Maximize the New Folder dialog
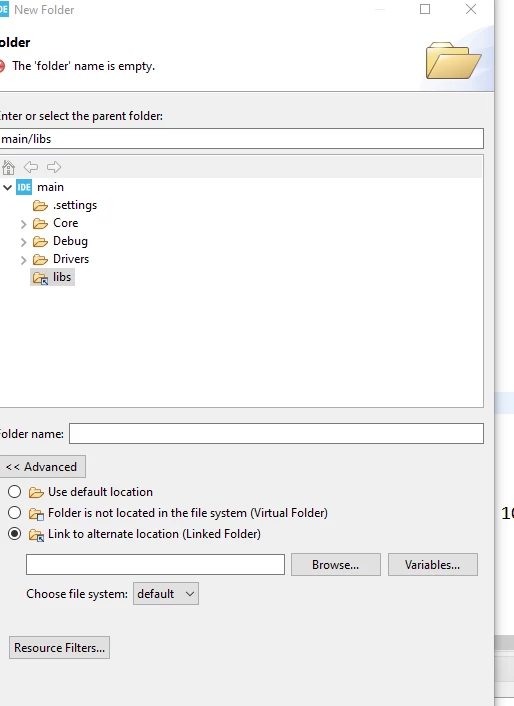Image resolution: width=514 pixels, height=706 pixels. (425, 9)
